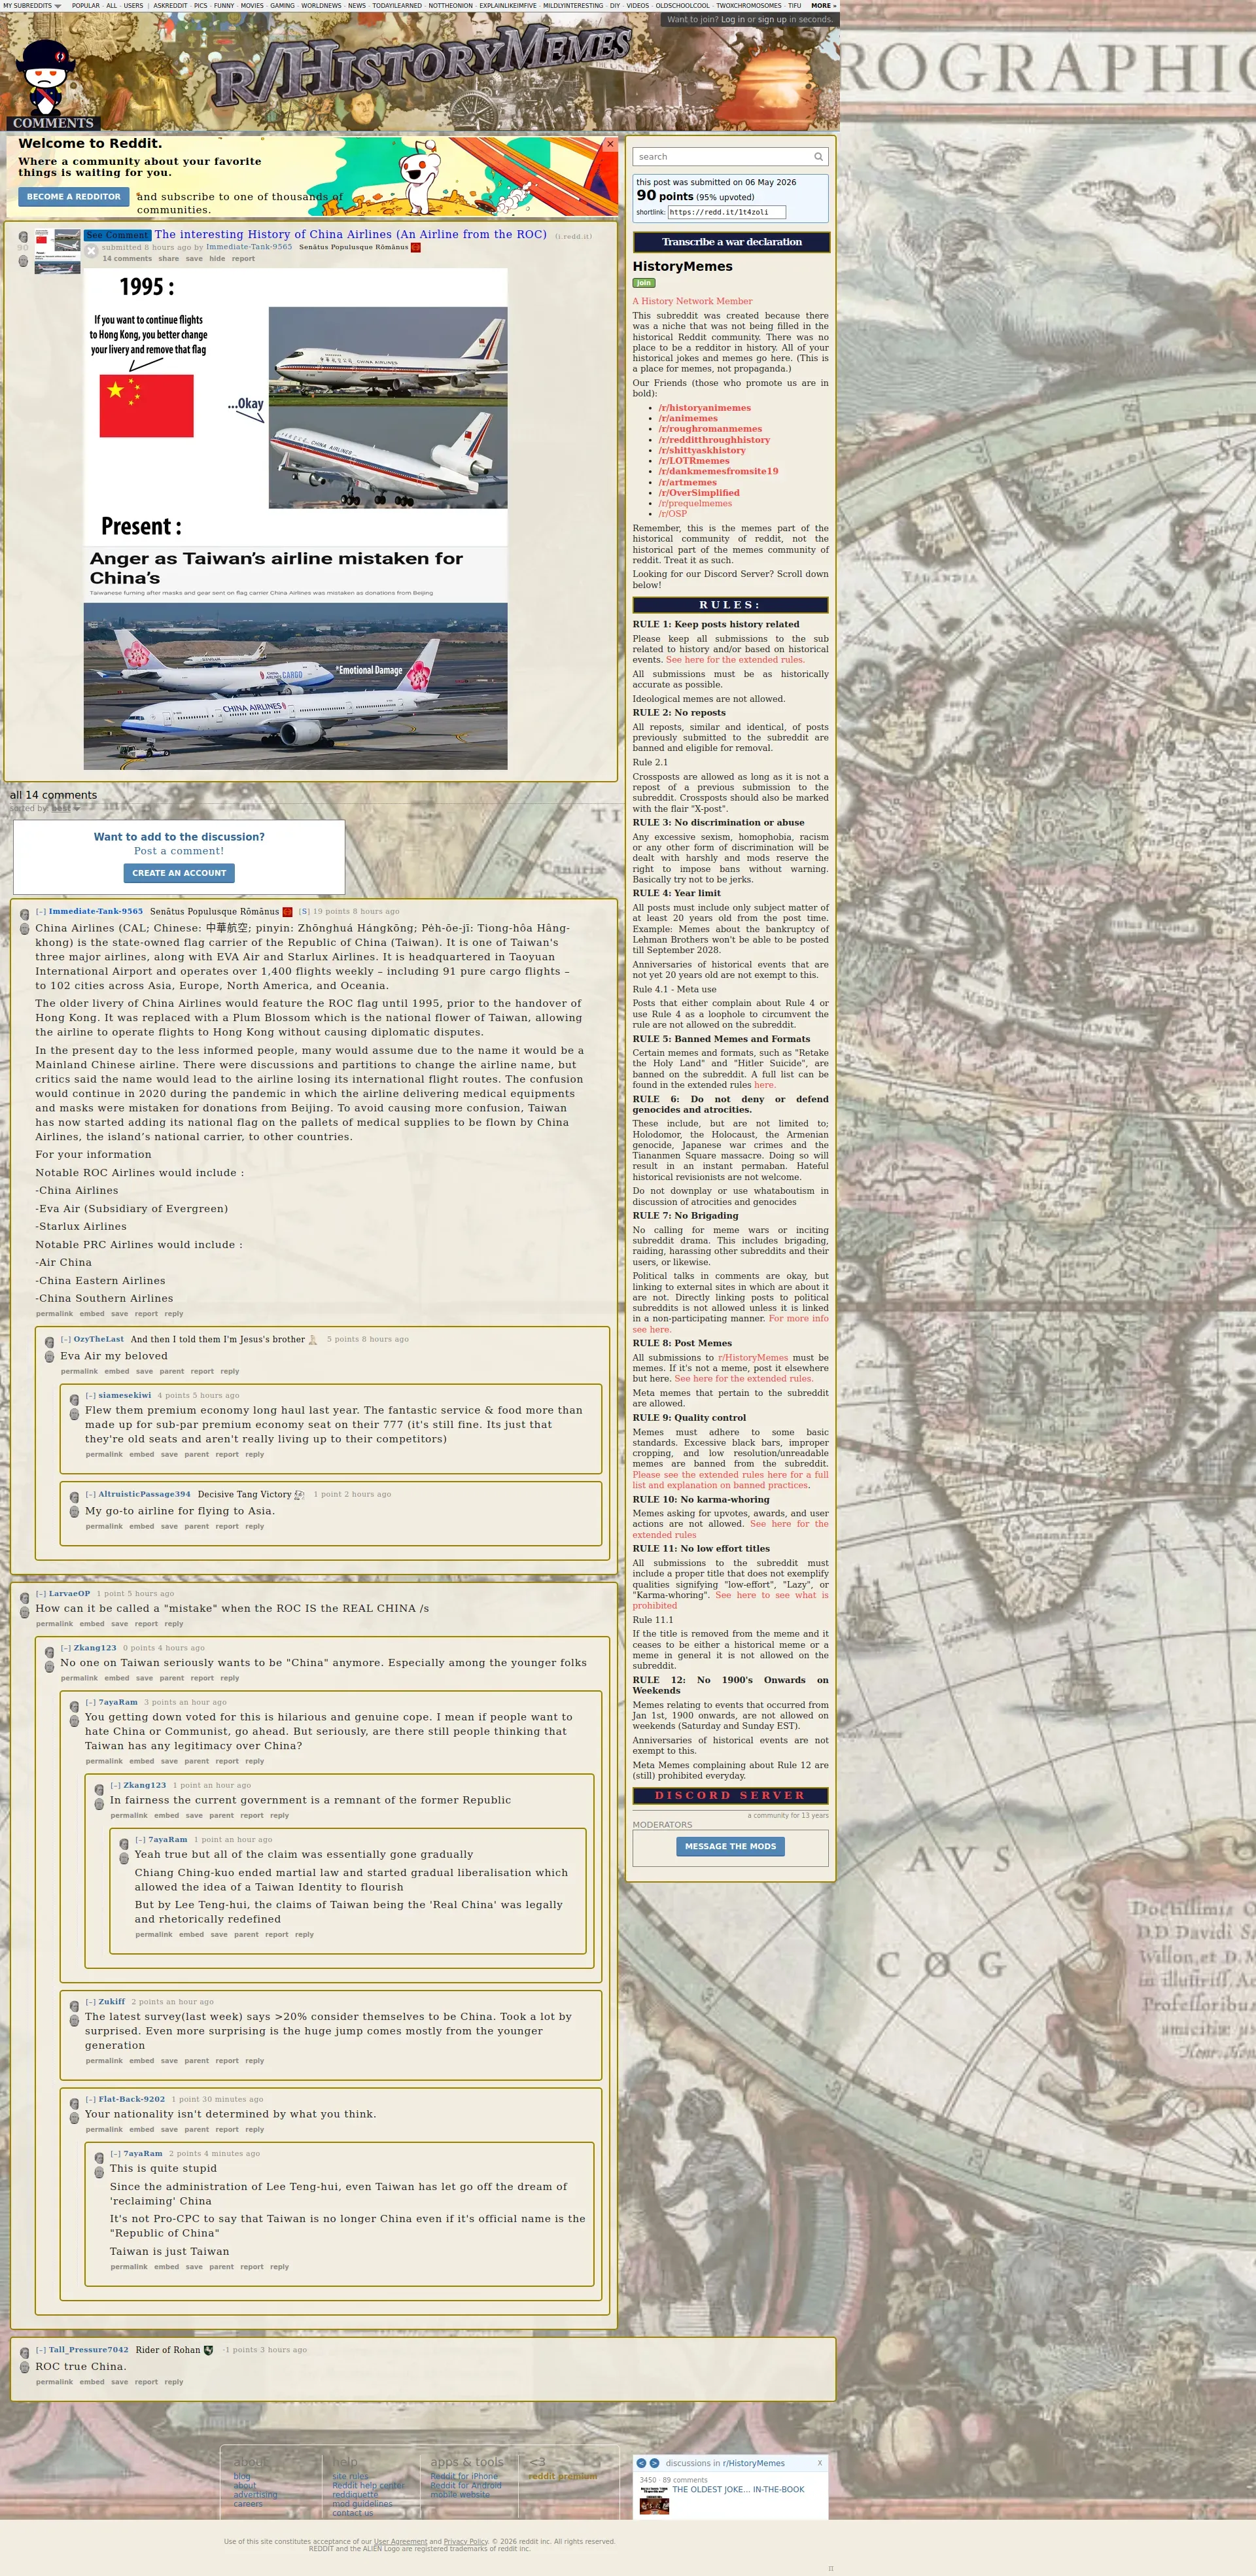
Task: Click the Become a Redditor button
Action: [x=74, y=197]
